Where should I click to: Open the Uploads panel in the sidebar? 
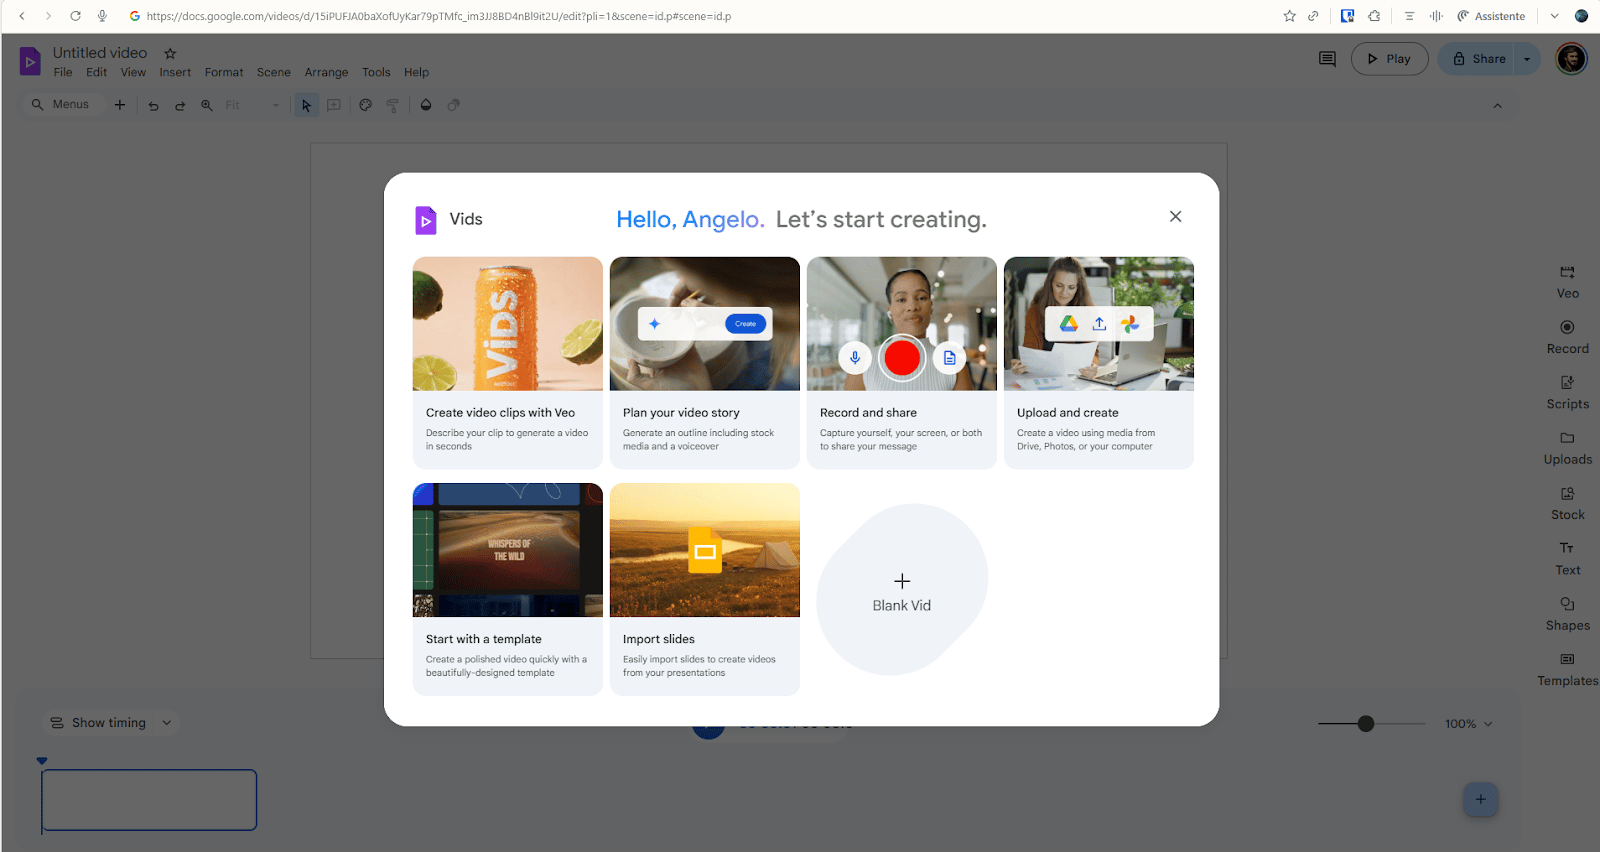pyautogui.click(x=1567, y=448)
